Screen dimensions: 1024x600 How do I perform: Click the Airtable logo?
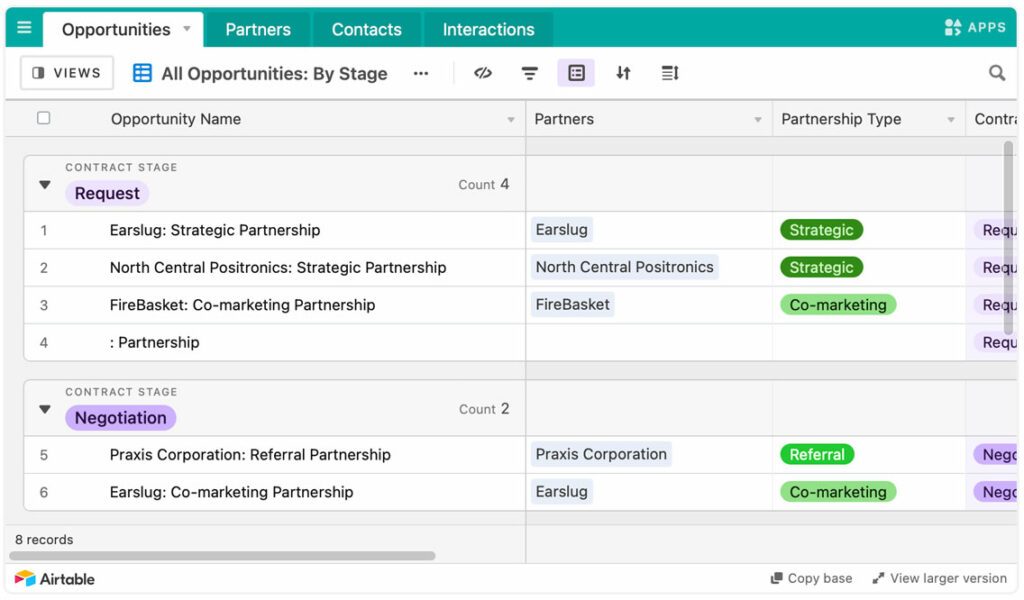(55, 579)
